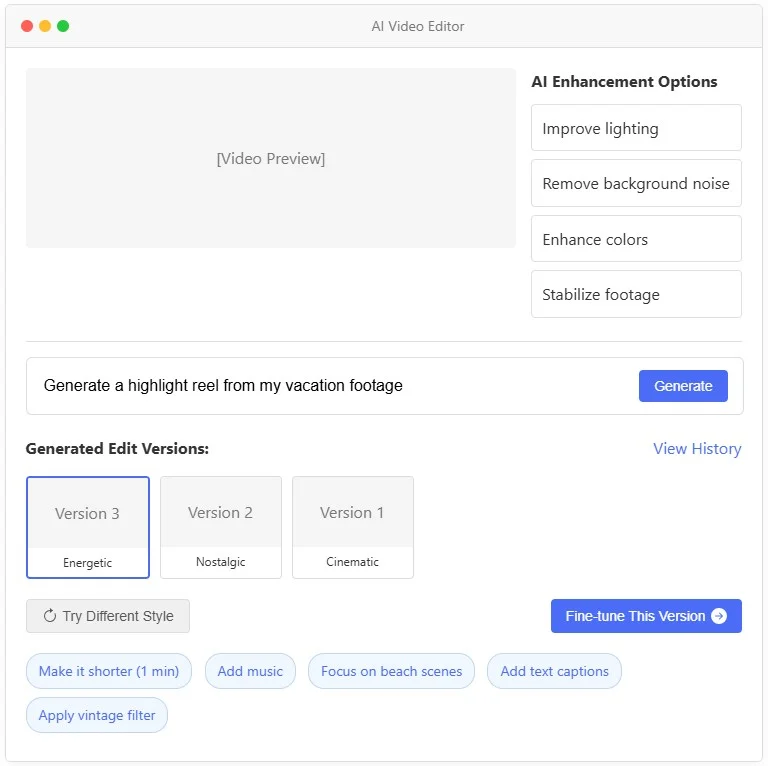The height and width of the screenshot is (766, 768).
Task: Select the Apply vintage filter chip
Action: (x=97, y=715)
